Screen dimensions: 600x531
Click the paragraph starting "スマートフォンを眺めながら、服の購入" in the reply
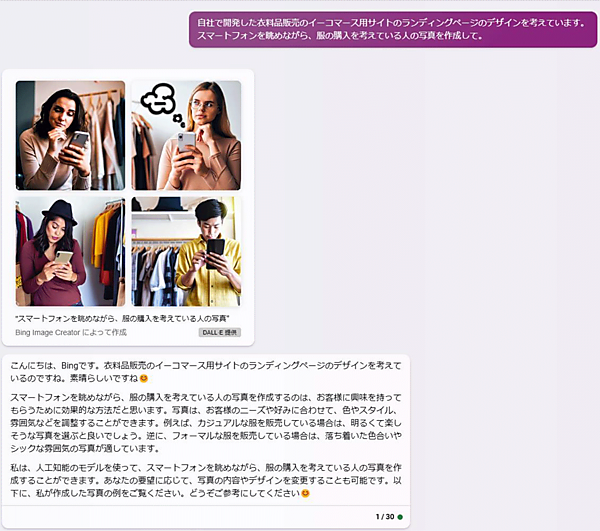(205, 423)
